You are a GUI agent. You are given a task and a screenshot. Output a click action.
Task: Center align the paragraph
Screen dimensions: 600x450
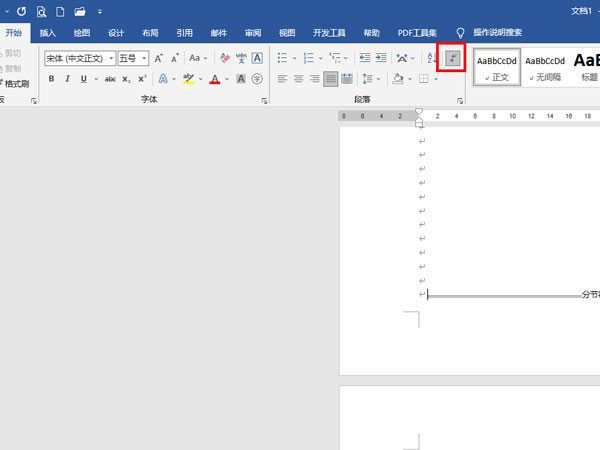[x=298, y=79]
